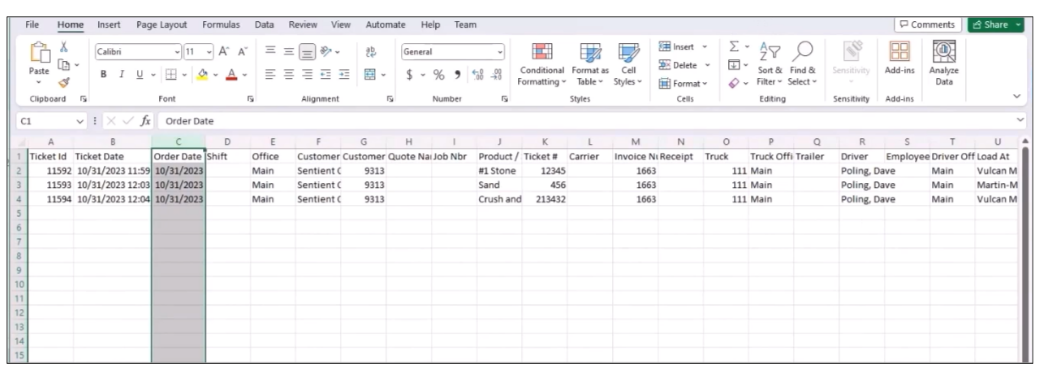Launch Analyze Data pane

pyautogui.click(x=944, y=63)
